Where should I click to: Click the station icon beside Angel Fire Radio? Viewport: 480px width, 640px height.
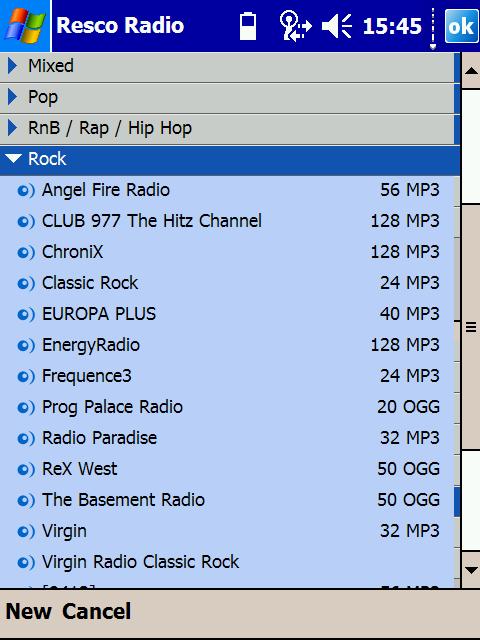coord(26,191)
